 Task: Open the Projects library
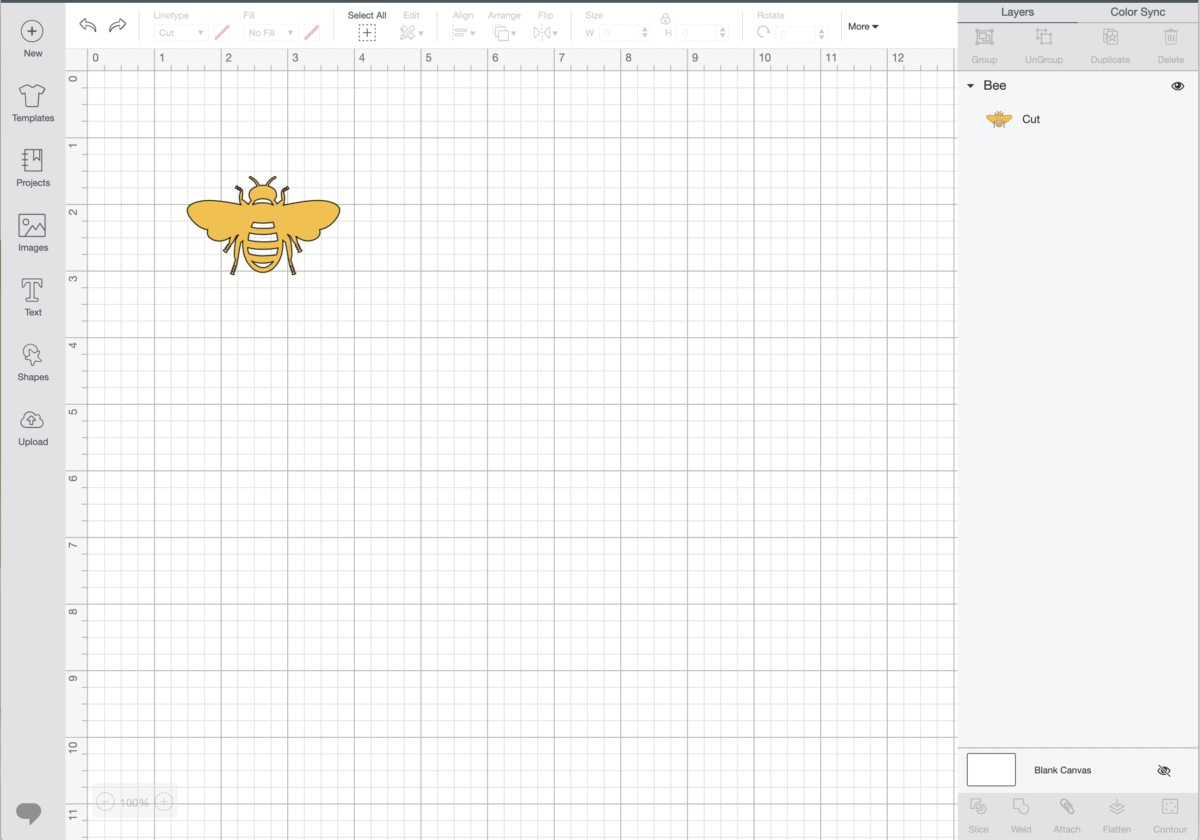point(32,167)
